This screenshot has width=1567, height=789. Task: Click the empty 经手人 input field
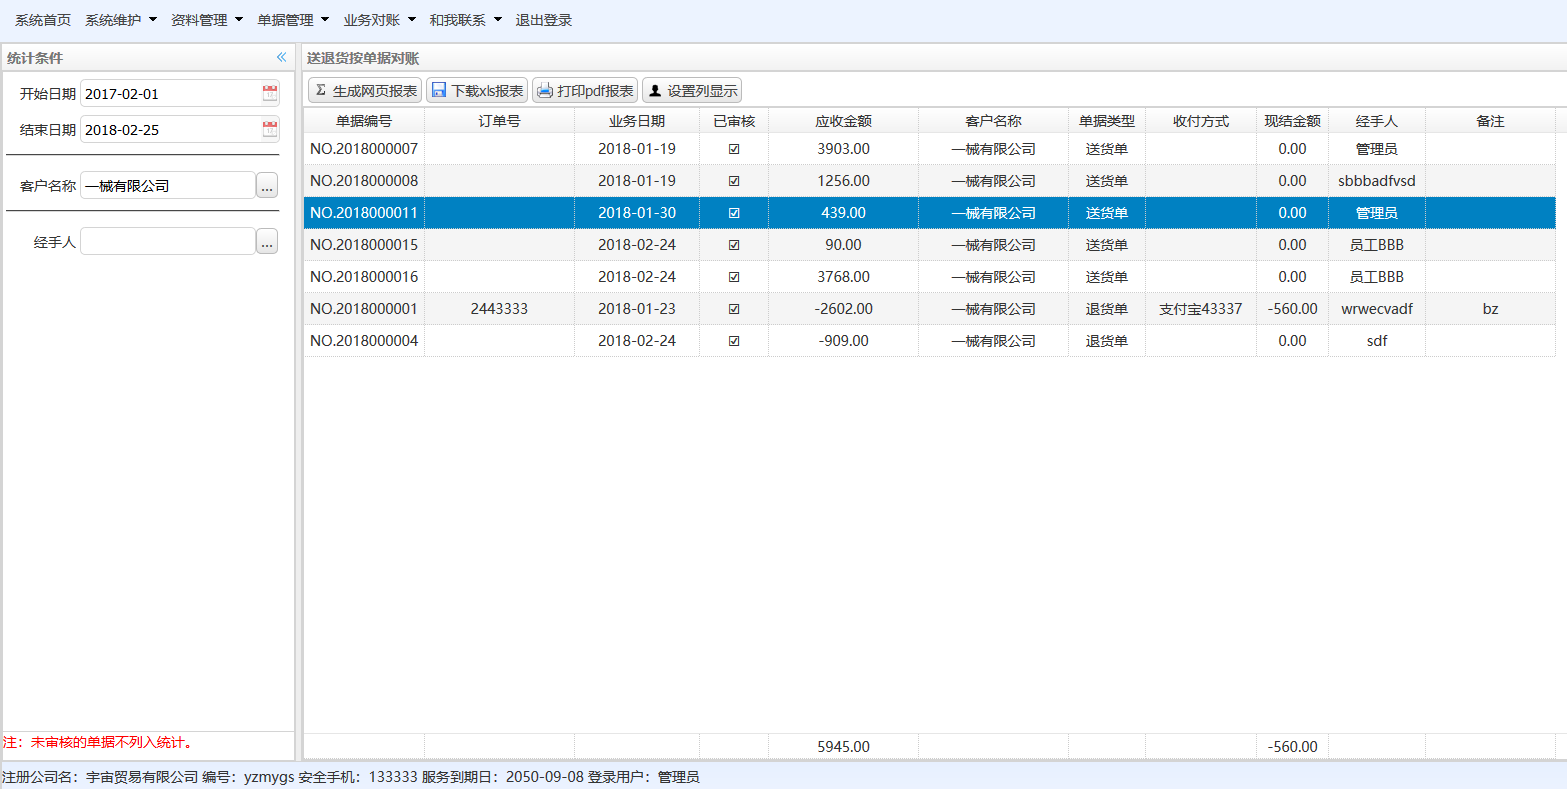168,241
